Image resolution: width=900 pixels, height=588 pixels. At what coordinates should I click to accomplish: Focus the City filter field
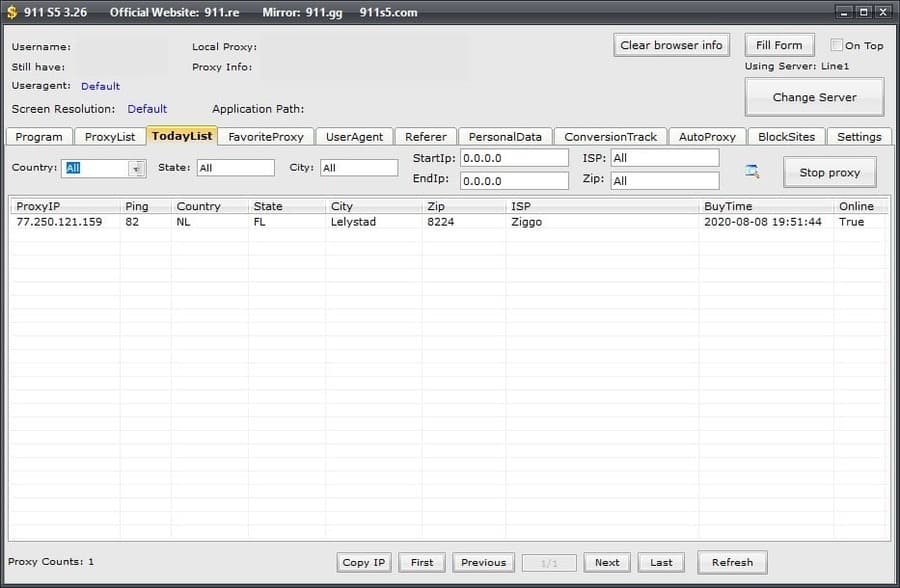pos(359,168)
